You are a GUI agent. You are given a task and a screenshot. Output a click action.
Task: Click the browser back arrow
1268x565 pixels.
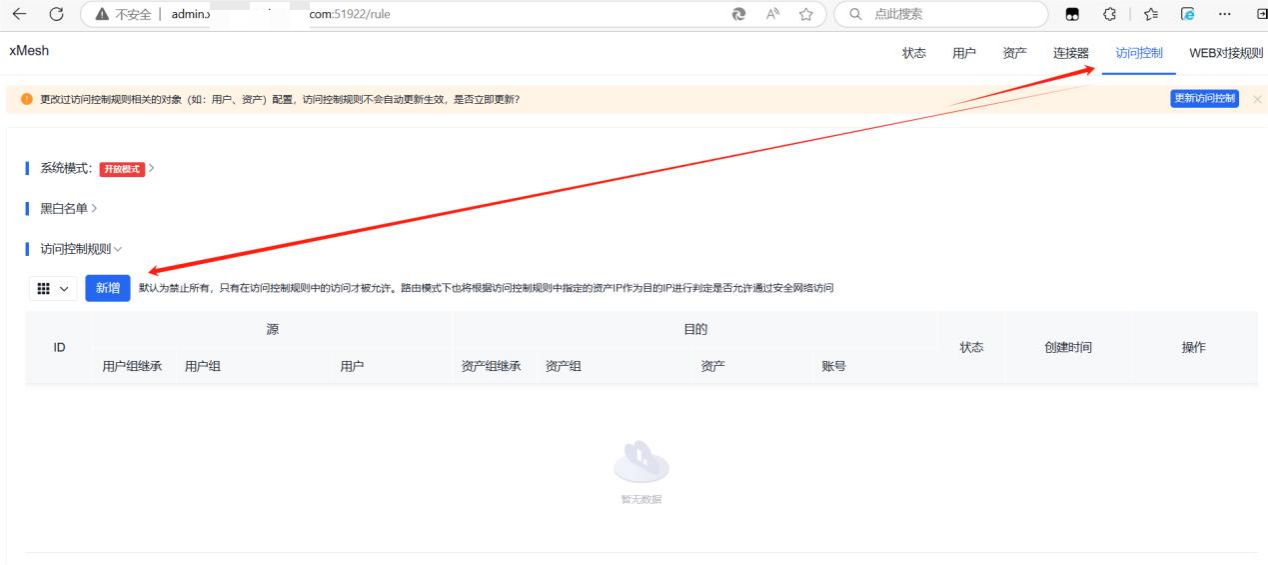[19, 14]
